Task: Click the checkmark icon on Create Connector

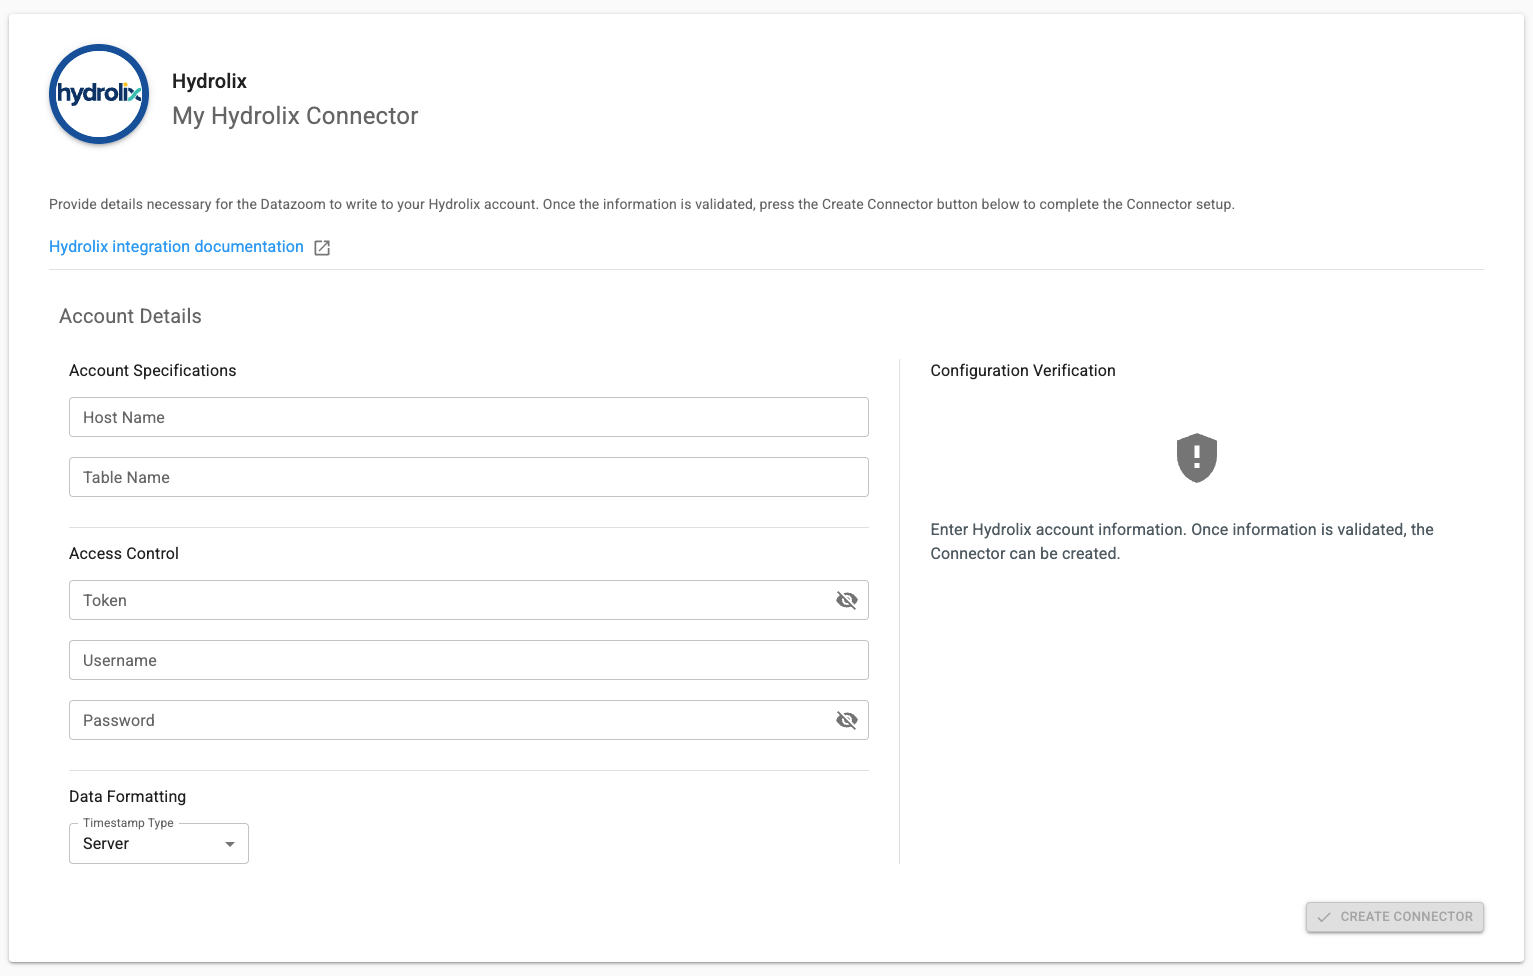Action: point(1324,917)
